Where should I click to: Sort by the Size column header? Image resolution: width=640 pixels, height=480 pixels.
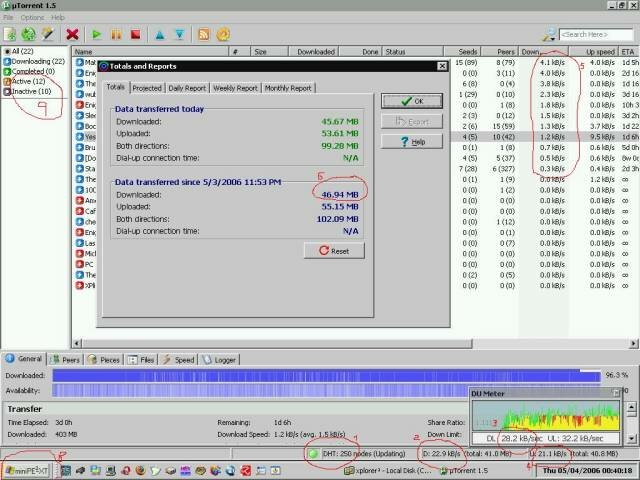tap(269, 52)
